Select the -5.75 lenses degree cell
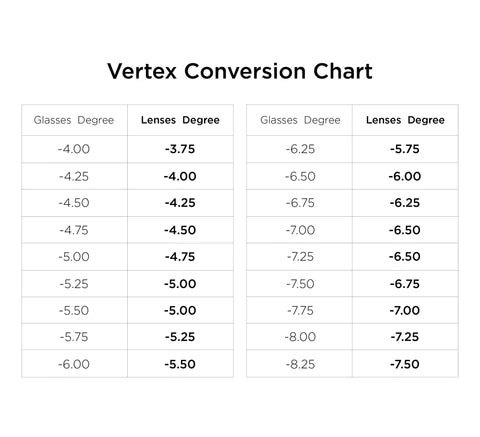This screenshot has height=437, width=480. click(405, 149)
